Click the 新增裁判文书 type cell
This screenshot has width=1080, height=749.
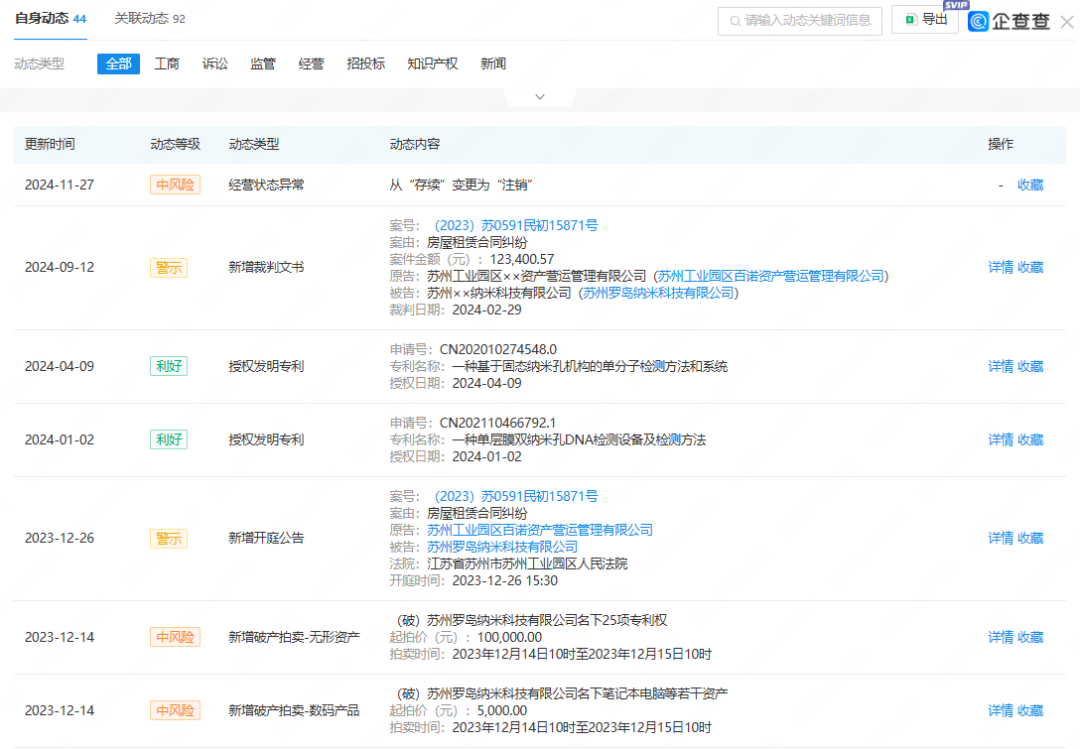(266, 267)
